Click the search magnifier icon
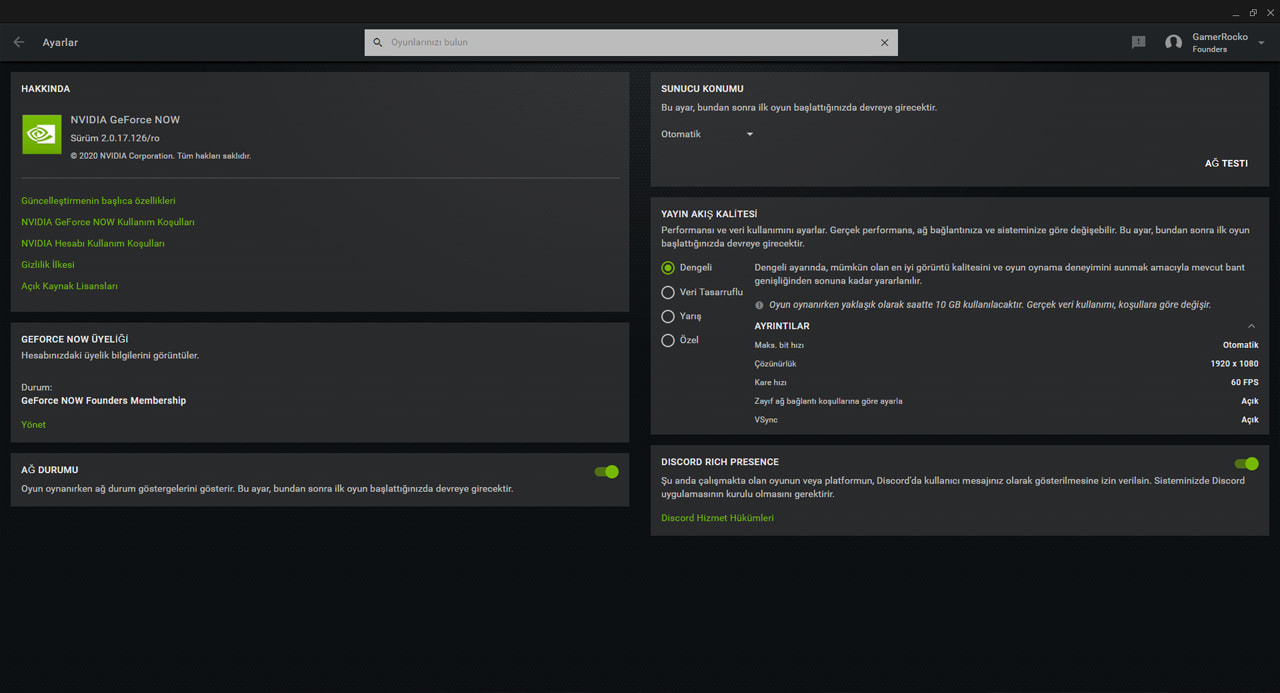Screen dimensions: 1280x693 click(x=378, y=43)
